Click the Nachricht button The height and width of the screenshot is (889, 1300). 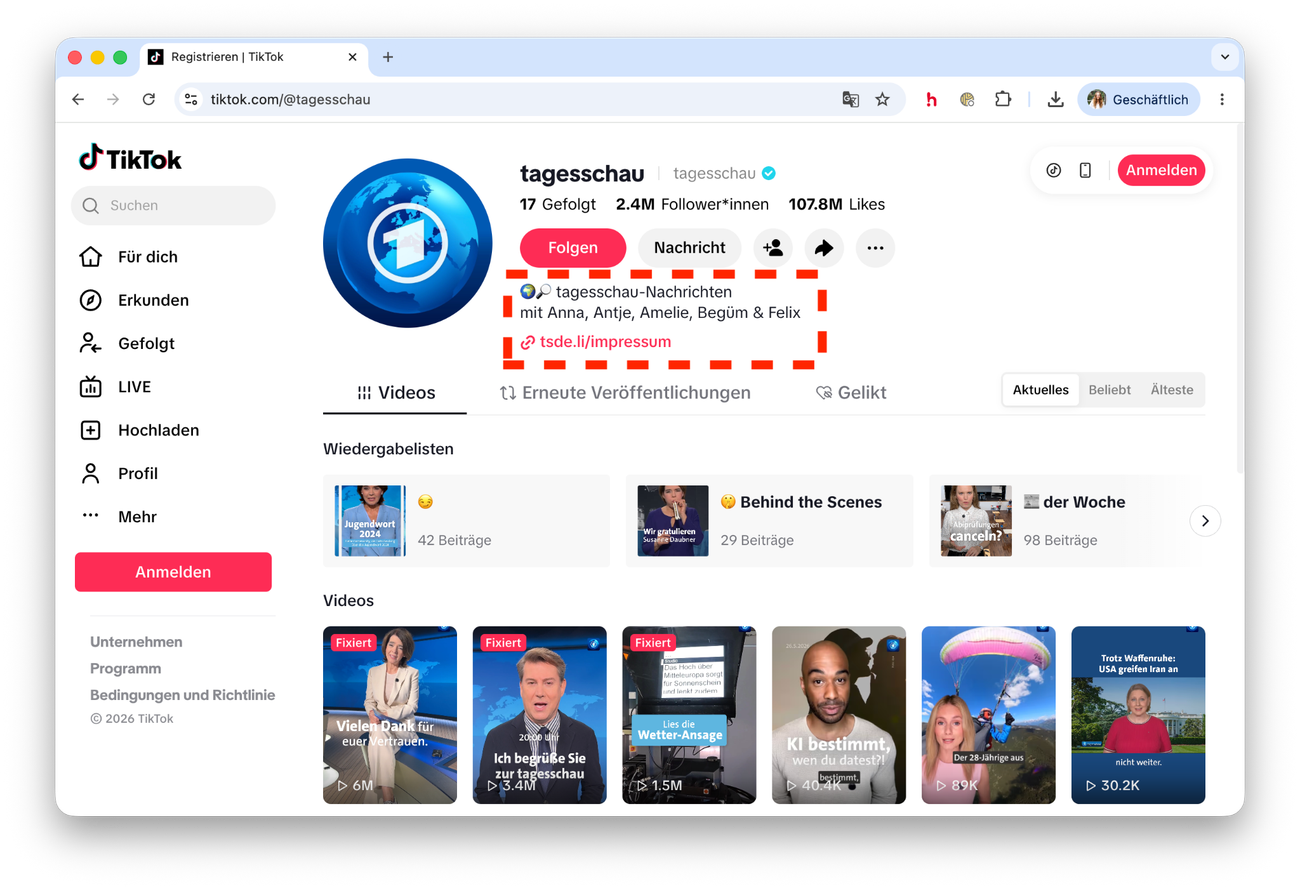(x=690, y=248)
